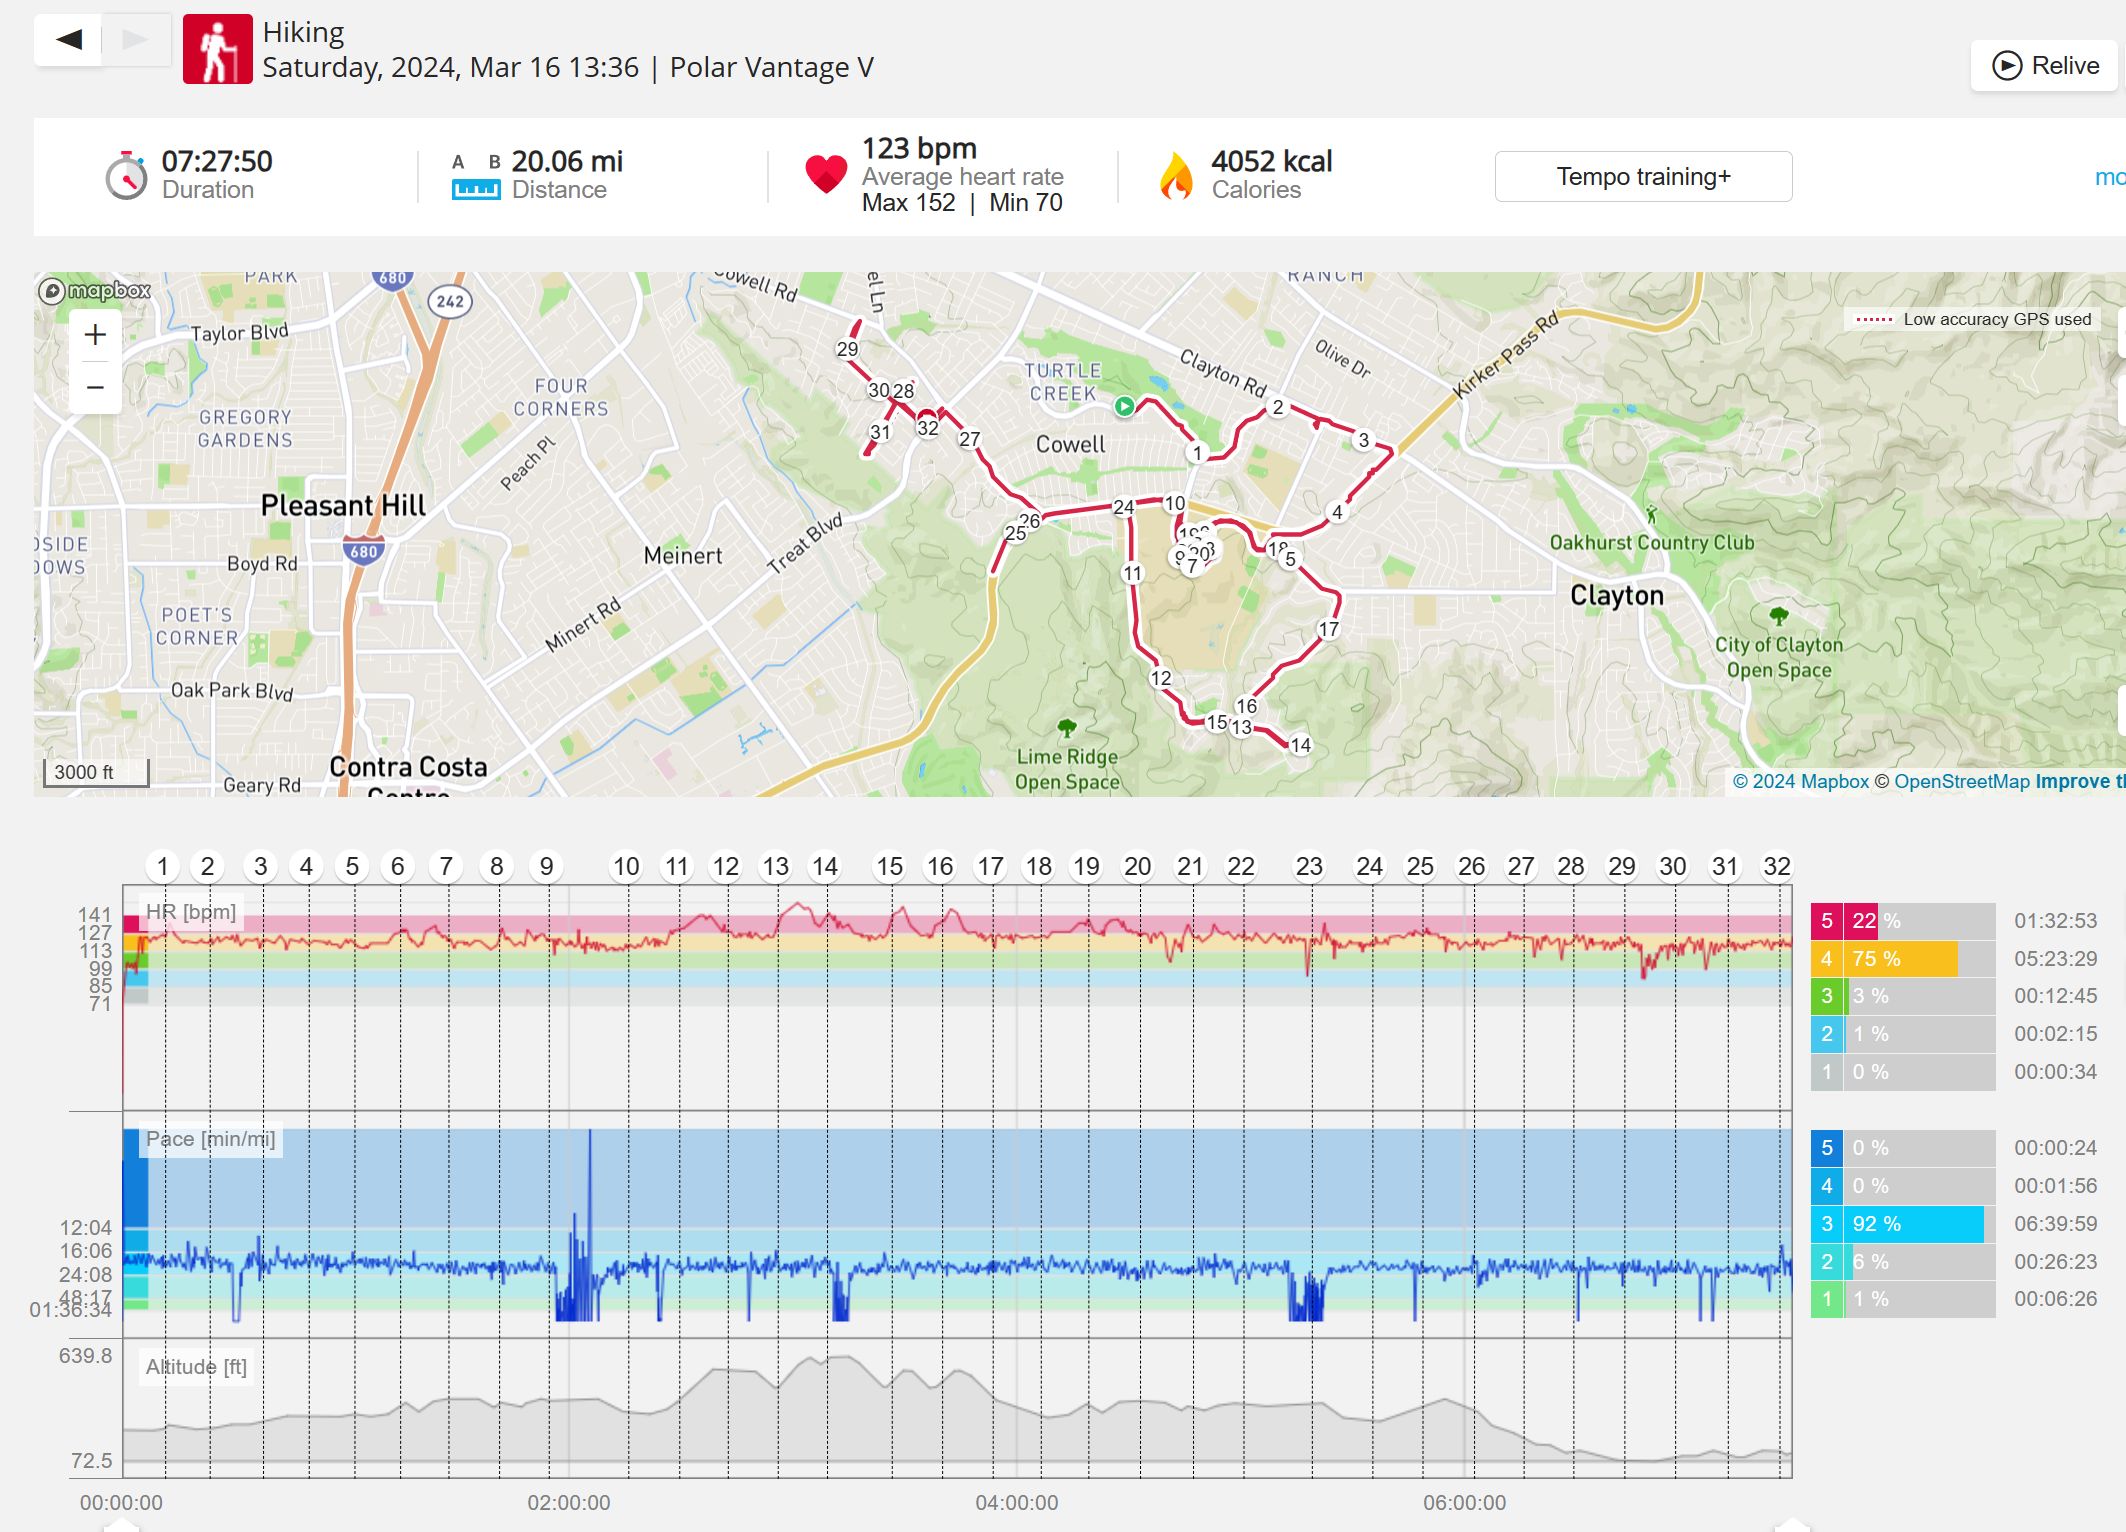Click the heart rate heart icon

826,174
